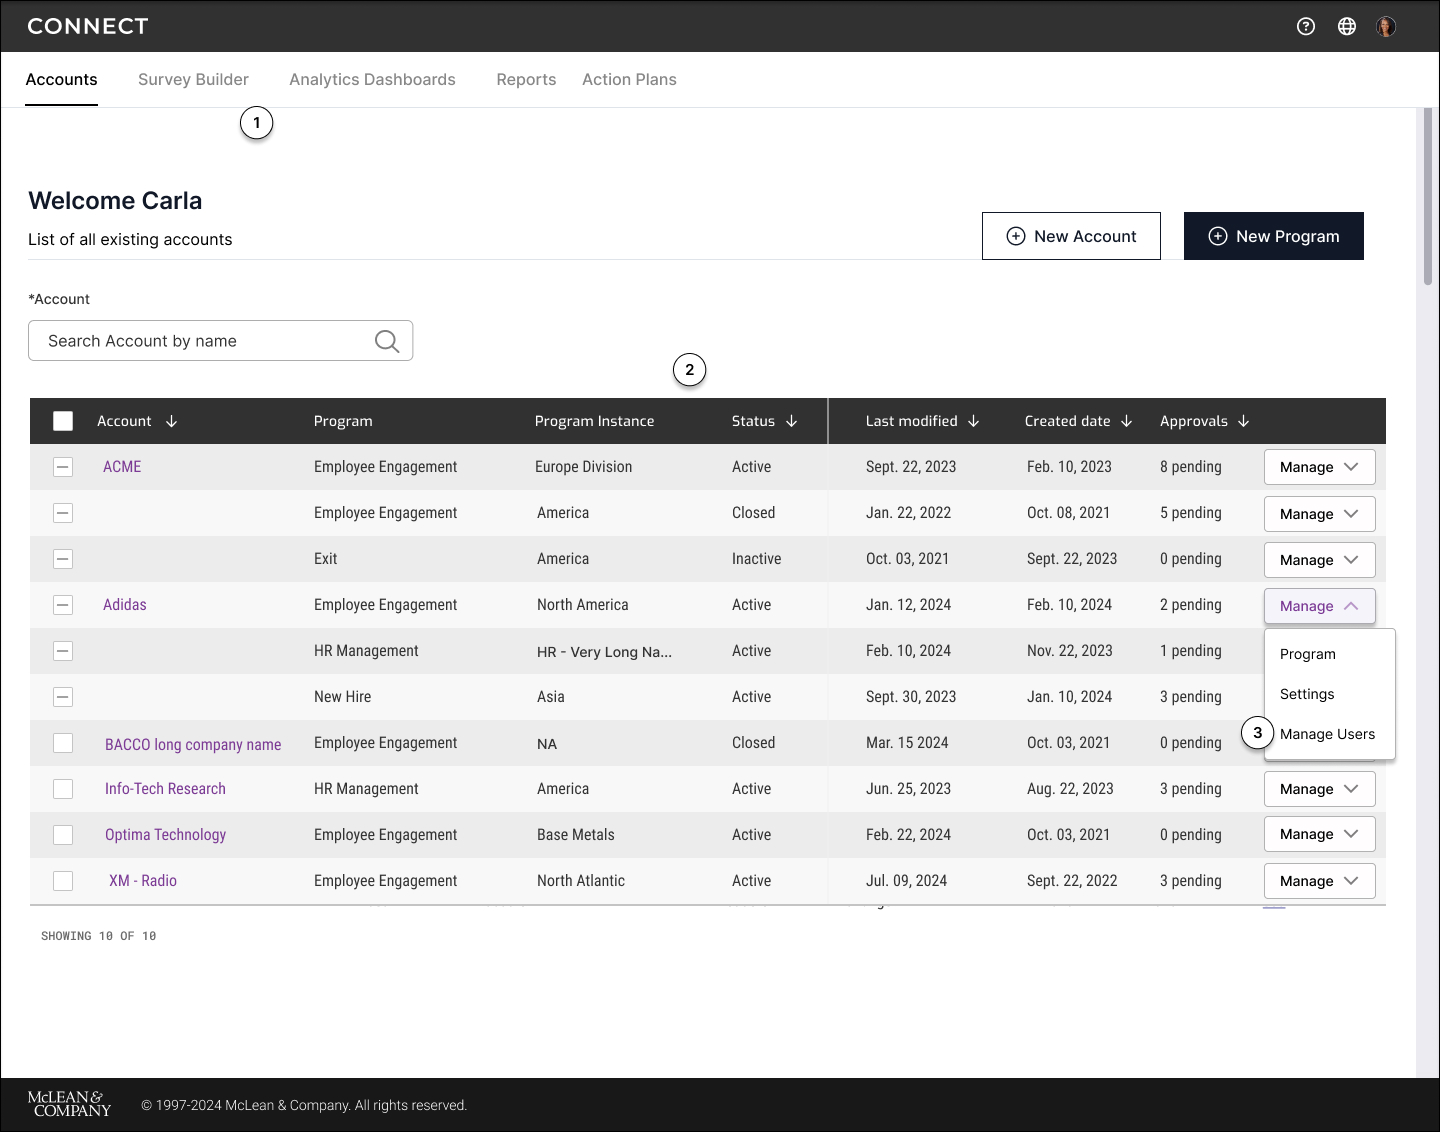1440x1132 pixels.
Task: Open the Optima Technology link
Action: [x=165, y=835]
